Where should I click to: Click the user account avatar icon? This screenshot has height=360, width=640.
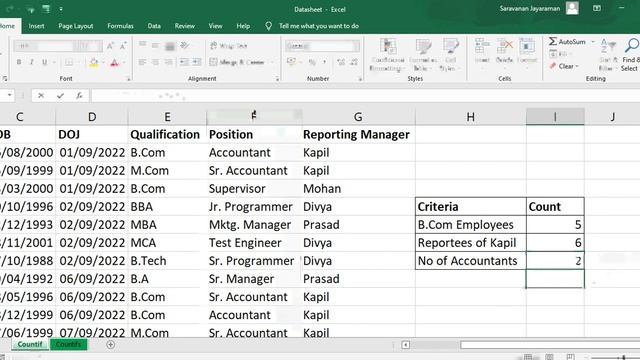572,8
